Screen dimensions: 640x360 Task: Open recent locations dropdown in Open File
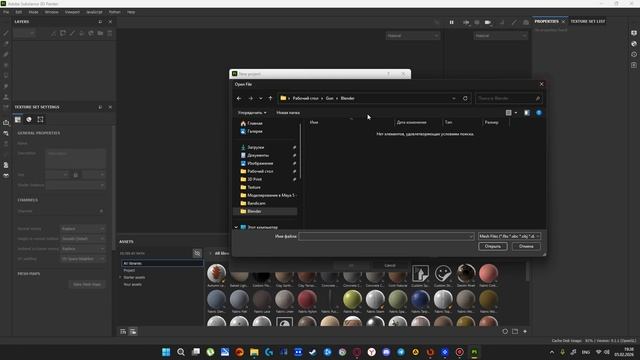[x=261, y=98]
